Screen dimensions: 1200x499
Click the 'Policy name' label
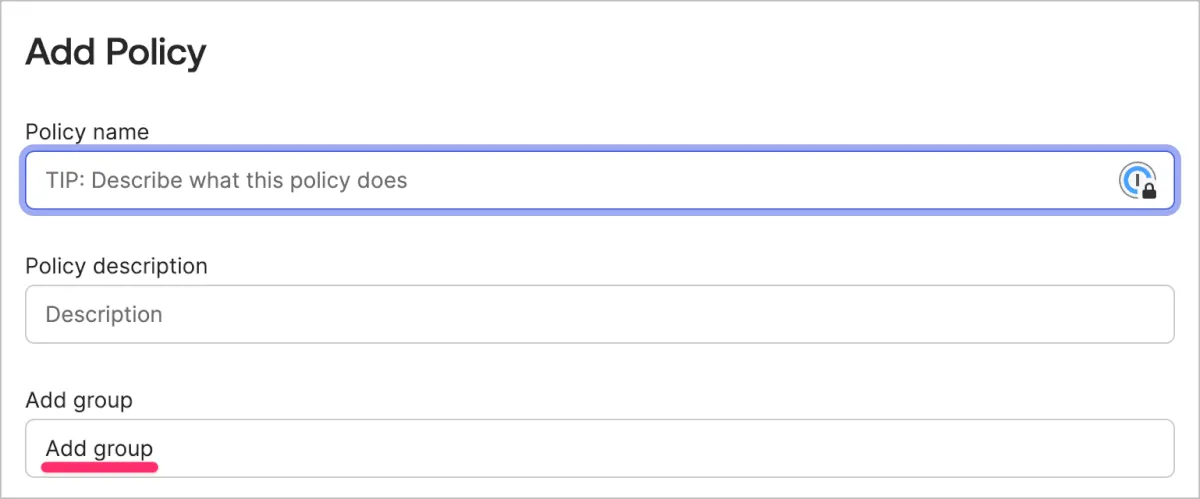click(87, 132)
